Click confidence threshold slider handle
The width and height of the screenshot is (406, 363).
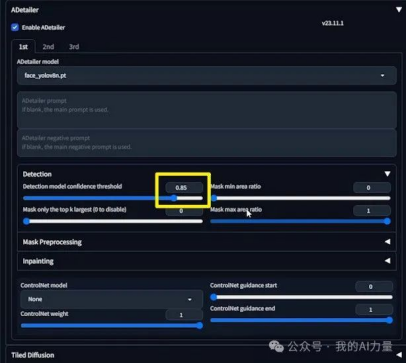[174, 198]
